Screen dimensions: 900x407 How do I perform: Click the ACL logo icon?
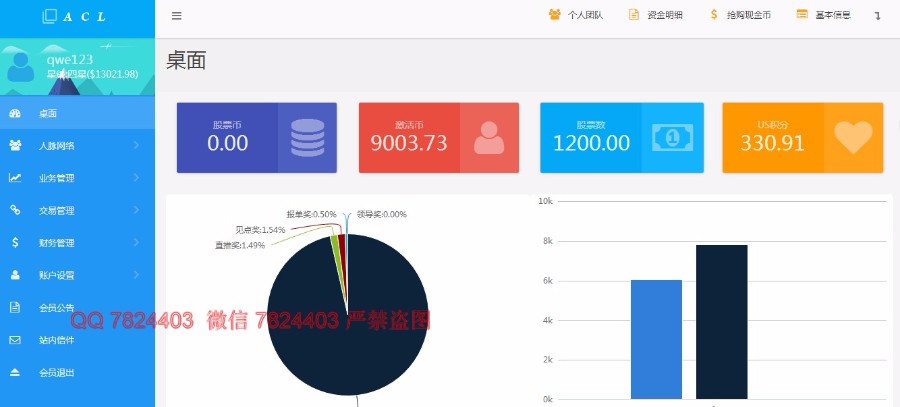pyautogui.click(x=50, y=16)
